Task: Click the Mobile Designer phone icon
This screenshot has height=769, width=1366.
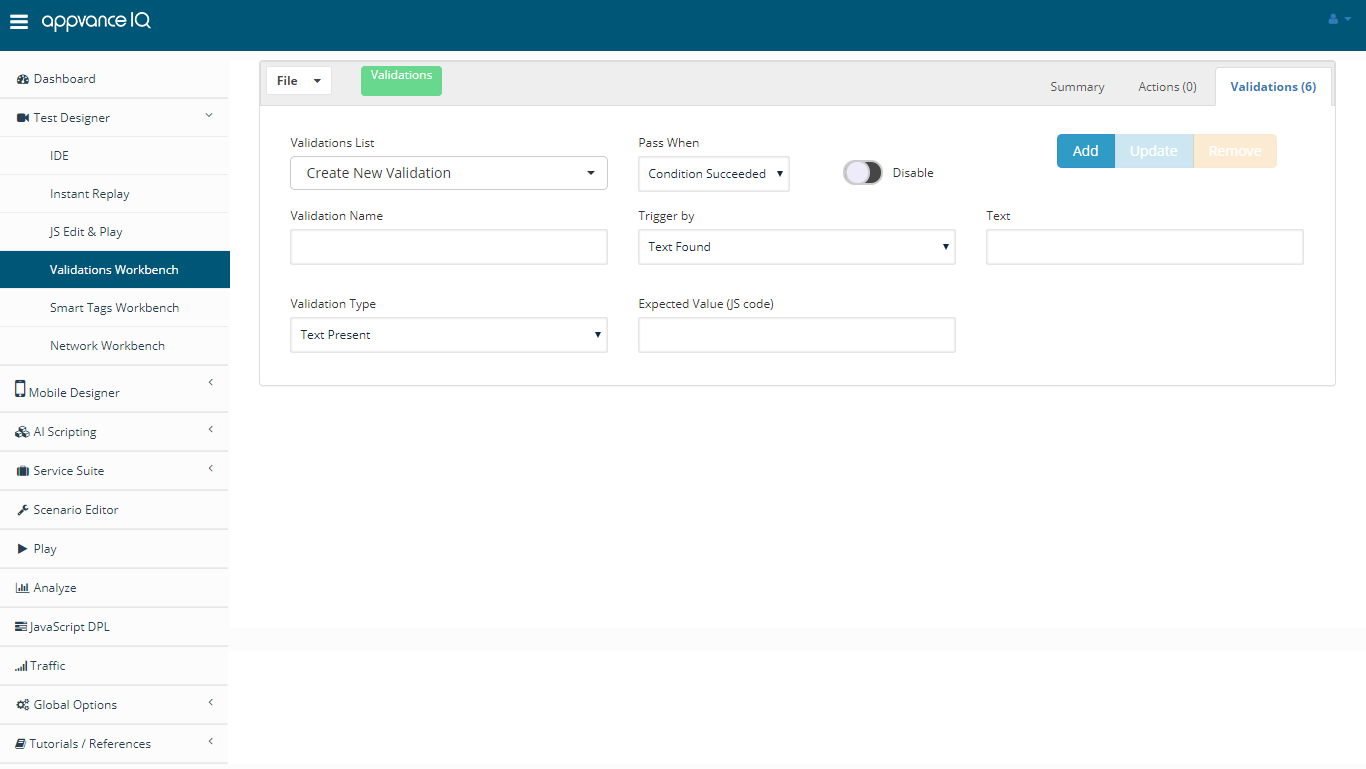Action: coord(20,390)
